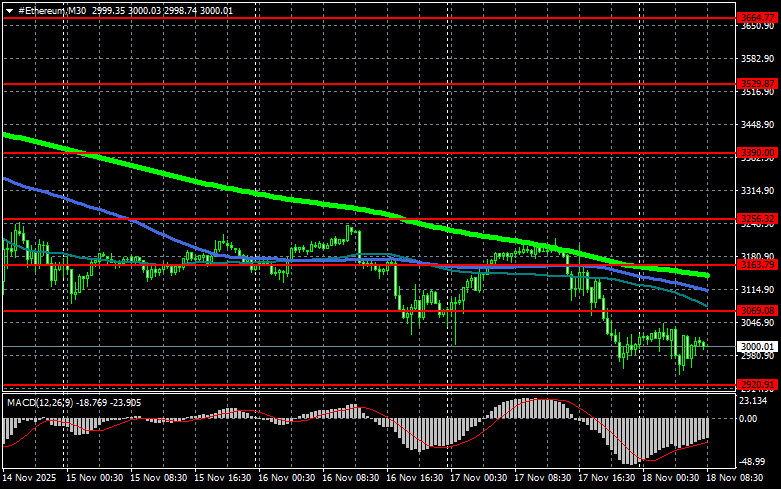This screenshot has height=489, width=781.
Task: Click the 3582.90 price axis value
Action: click(757, 59)
